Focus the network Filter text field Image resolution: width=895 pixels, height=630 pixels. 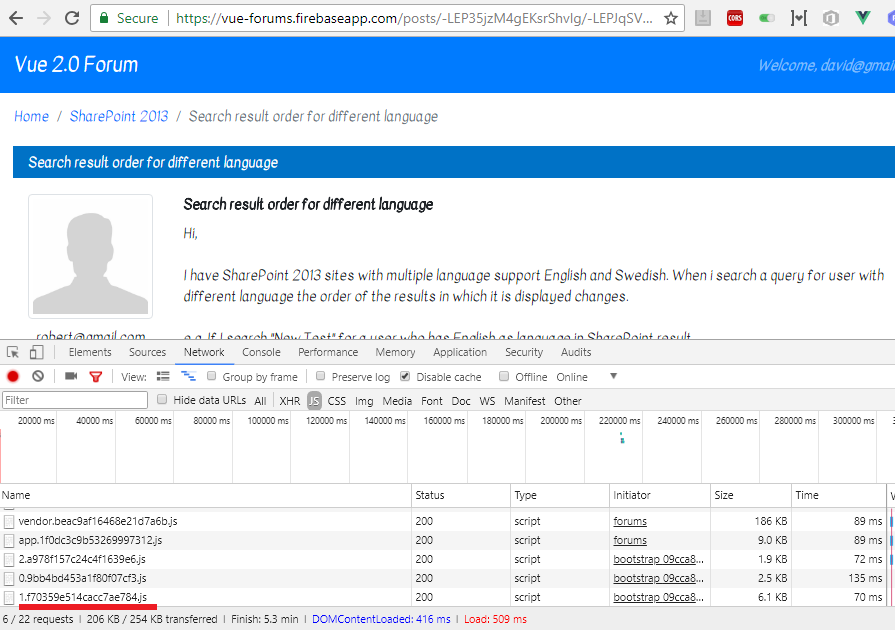[x=75, y=400]
